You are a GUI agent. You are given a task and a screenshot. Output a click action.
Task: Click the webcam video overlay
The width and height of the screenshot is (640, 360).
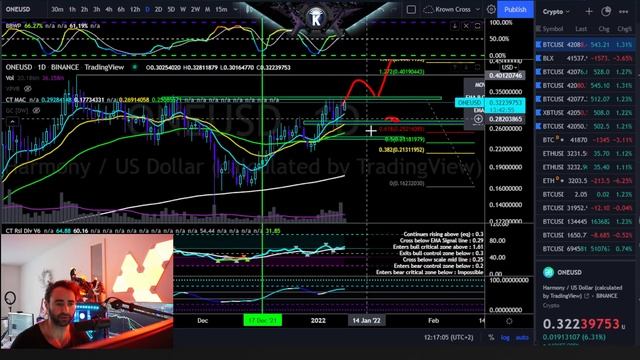pos(87,291)
